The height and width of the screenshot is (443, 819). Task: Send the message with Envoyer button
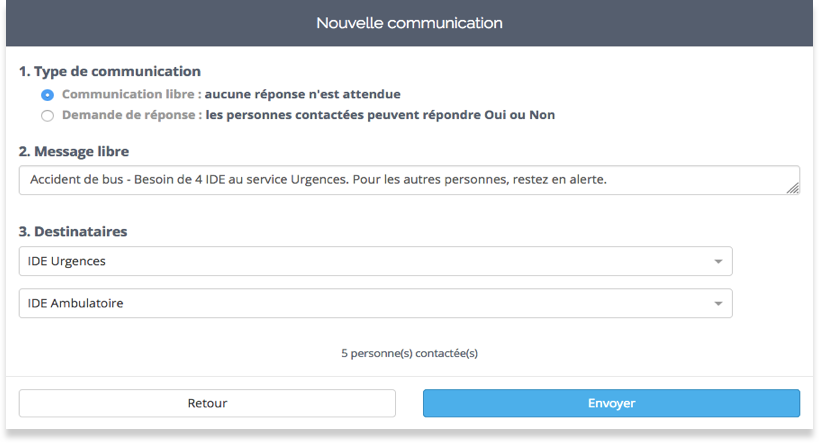coord(611,403)
